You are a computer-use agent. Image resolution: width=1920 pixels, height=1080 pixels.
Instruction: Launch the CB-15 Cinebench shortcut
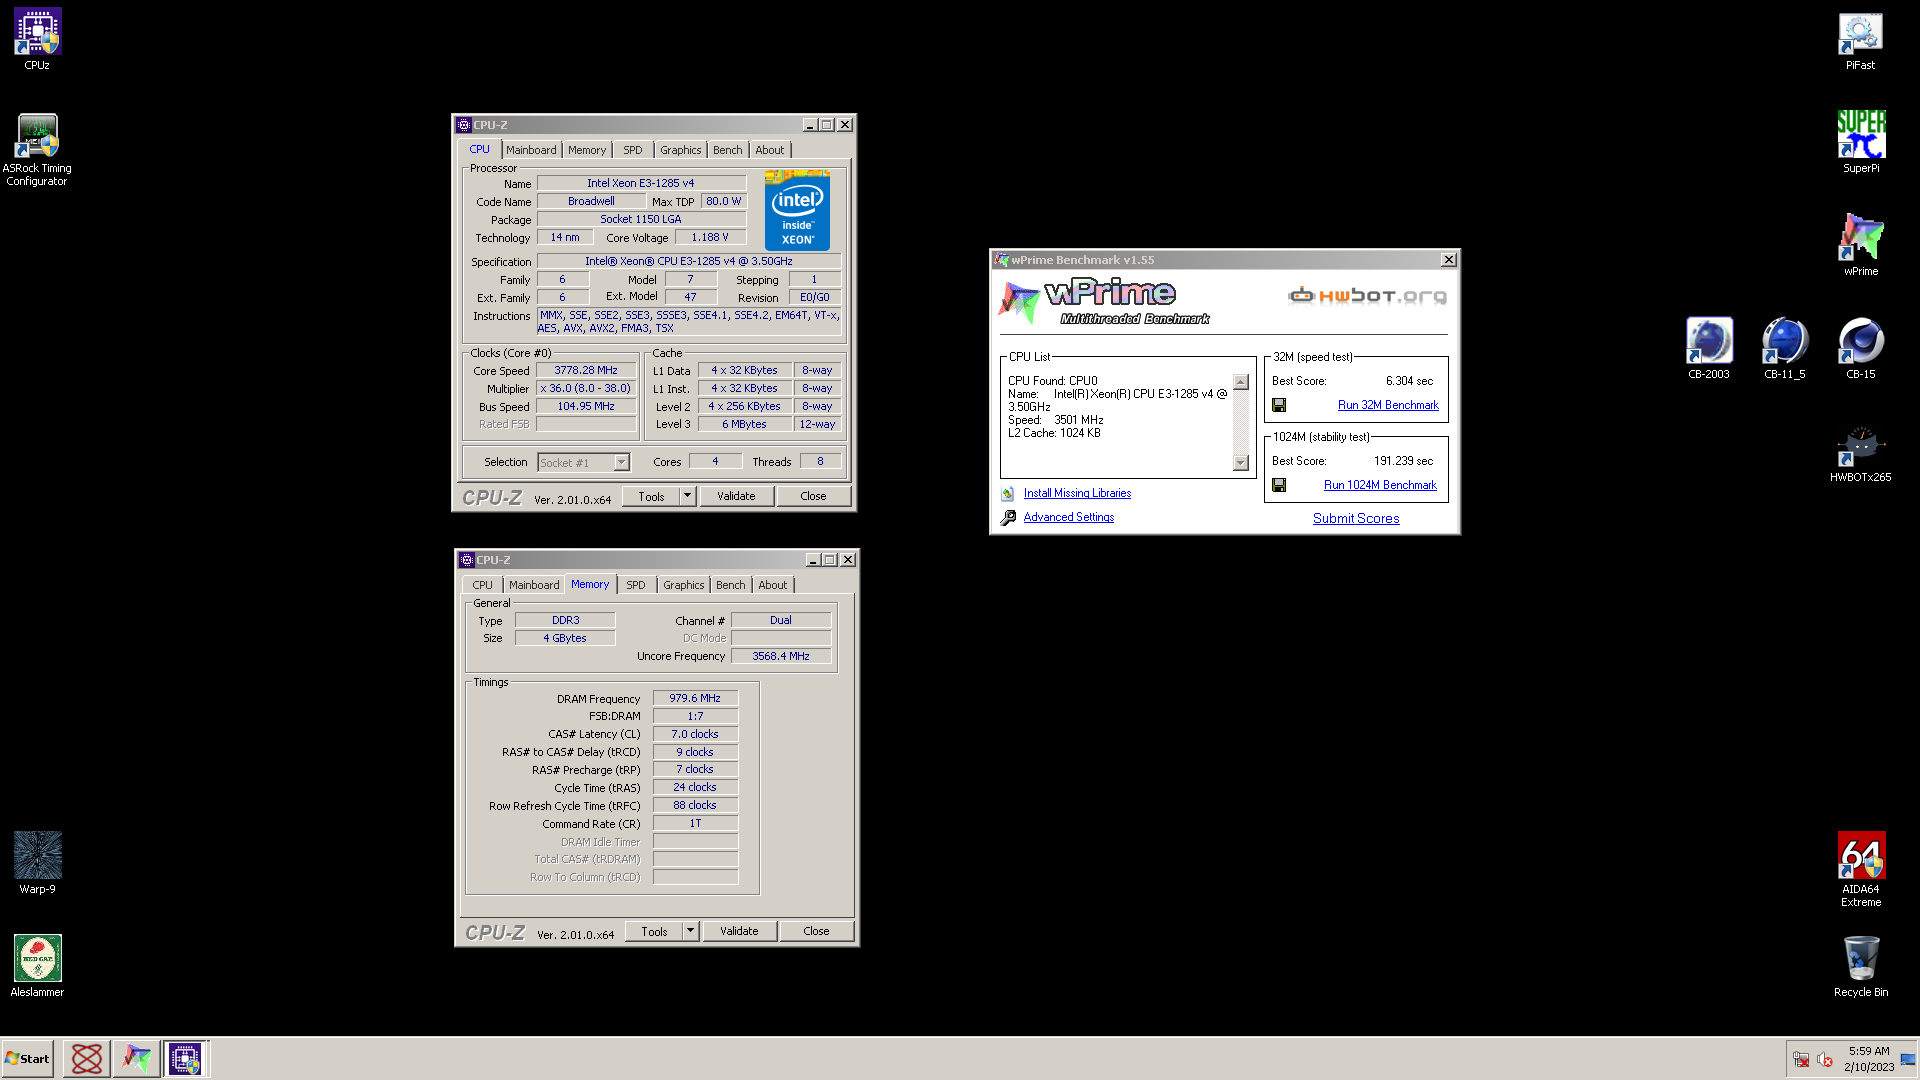coord(1860,348)
